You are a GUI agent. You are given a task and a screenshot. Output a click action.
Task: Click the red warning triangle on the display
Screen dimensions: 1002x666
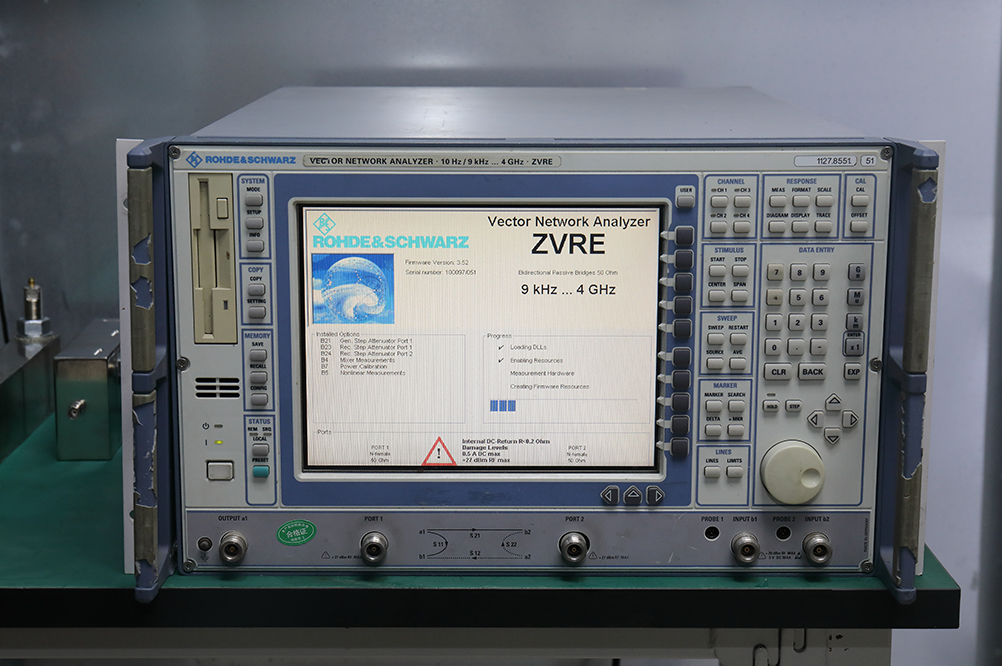coord(438,451)
